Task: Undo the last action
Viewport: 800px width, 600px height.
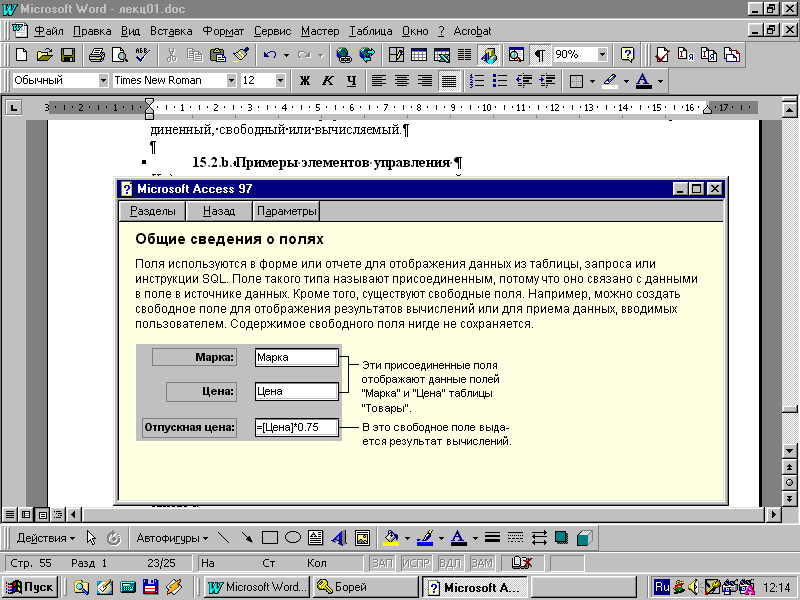Action: [270, 55]
